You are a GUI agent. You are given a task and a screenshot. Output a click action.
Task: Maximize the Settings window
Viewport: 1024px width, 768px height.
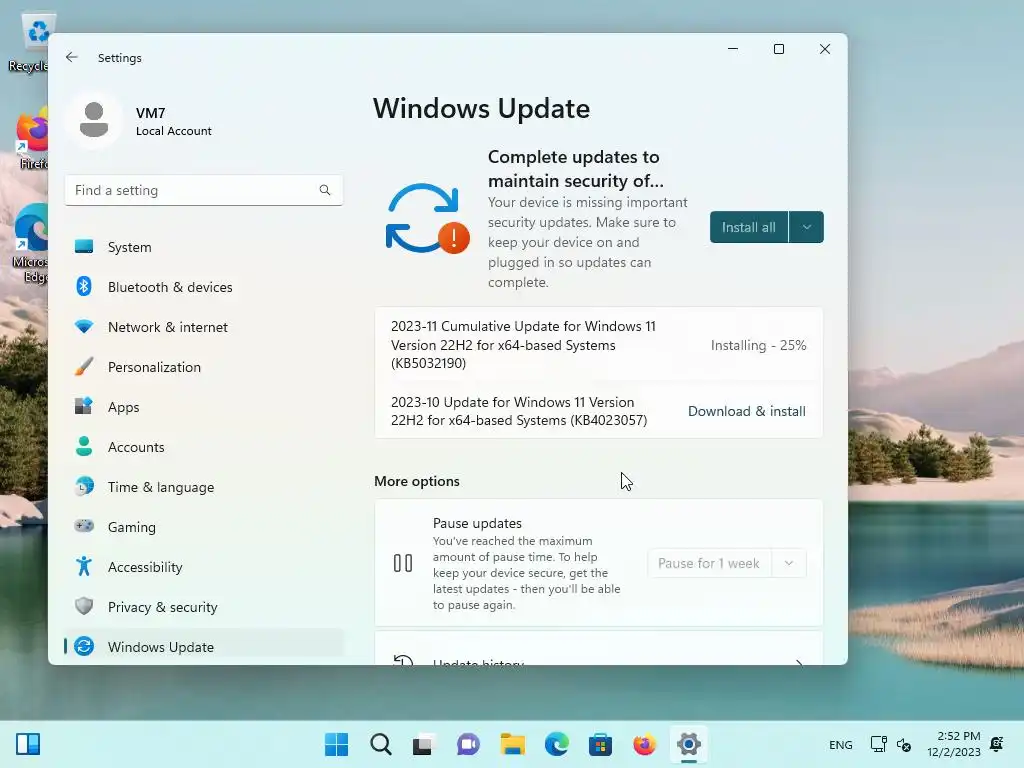[x=778, y=49]
